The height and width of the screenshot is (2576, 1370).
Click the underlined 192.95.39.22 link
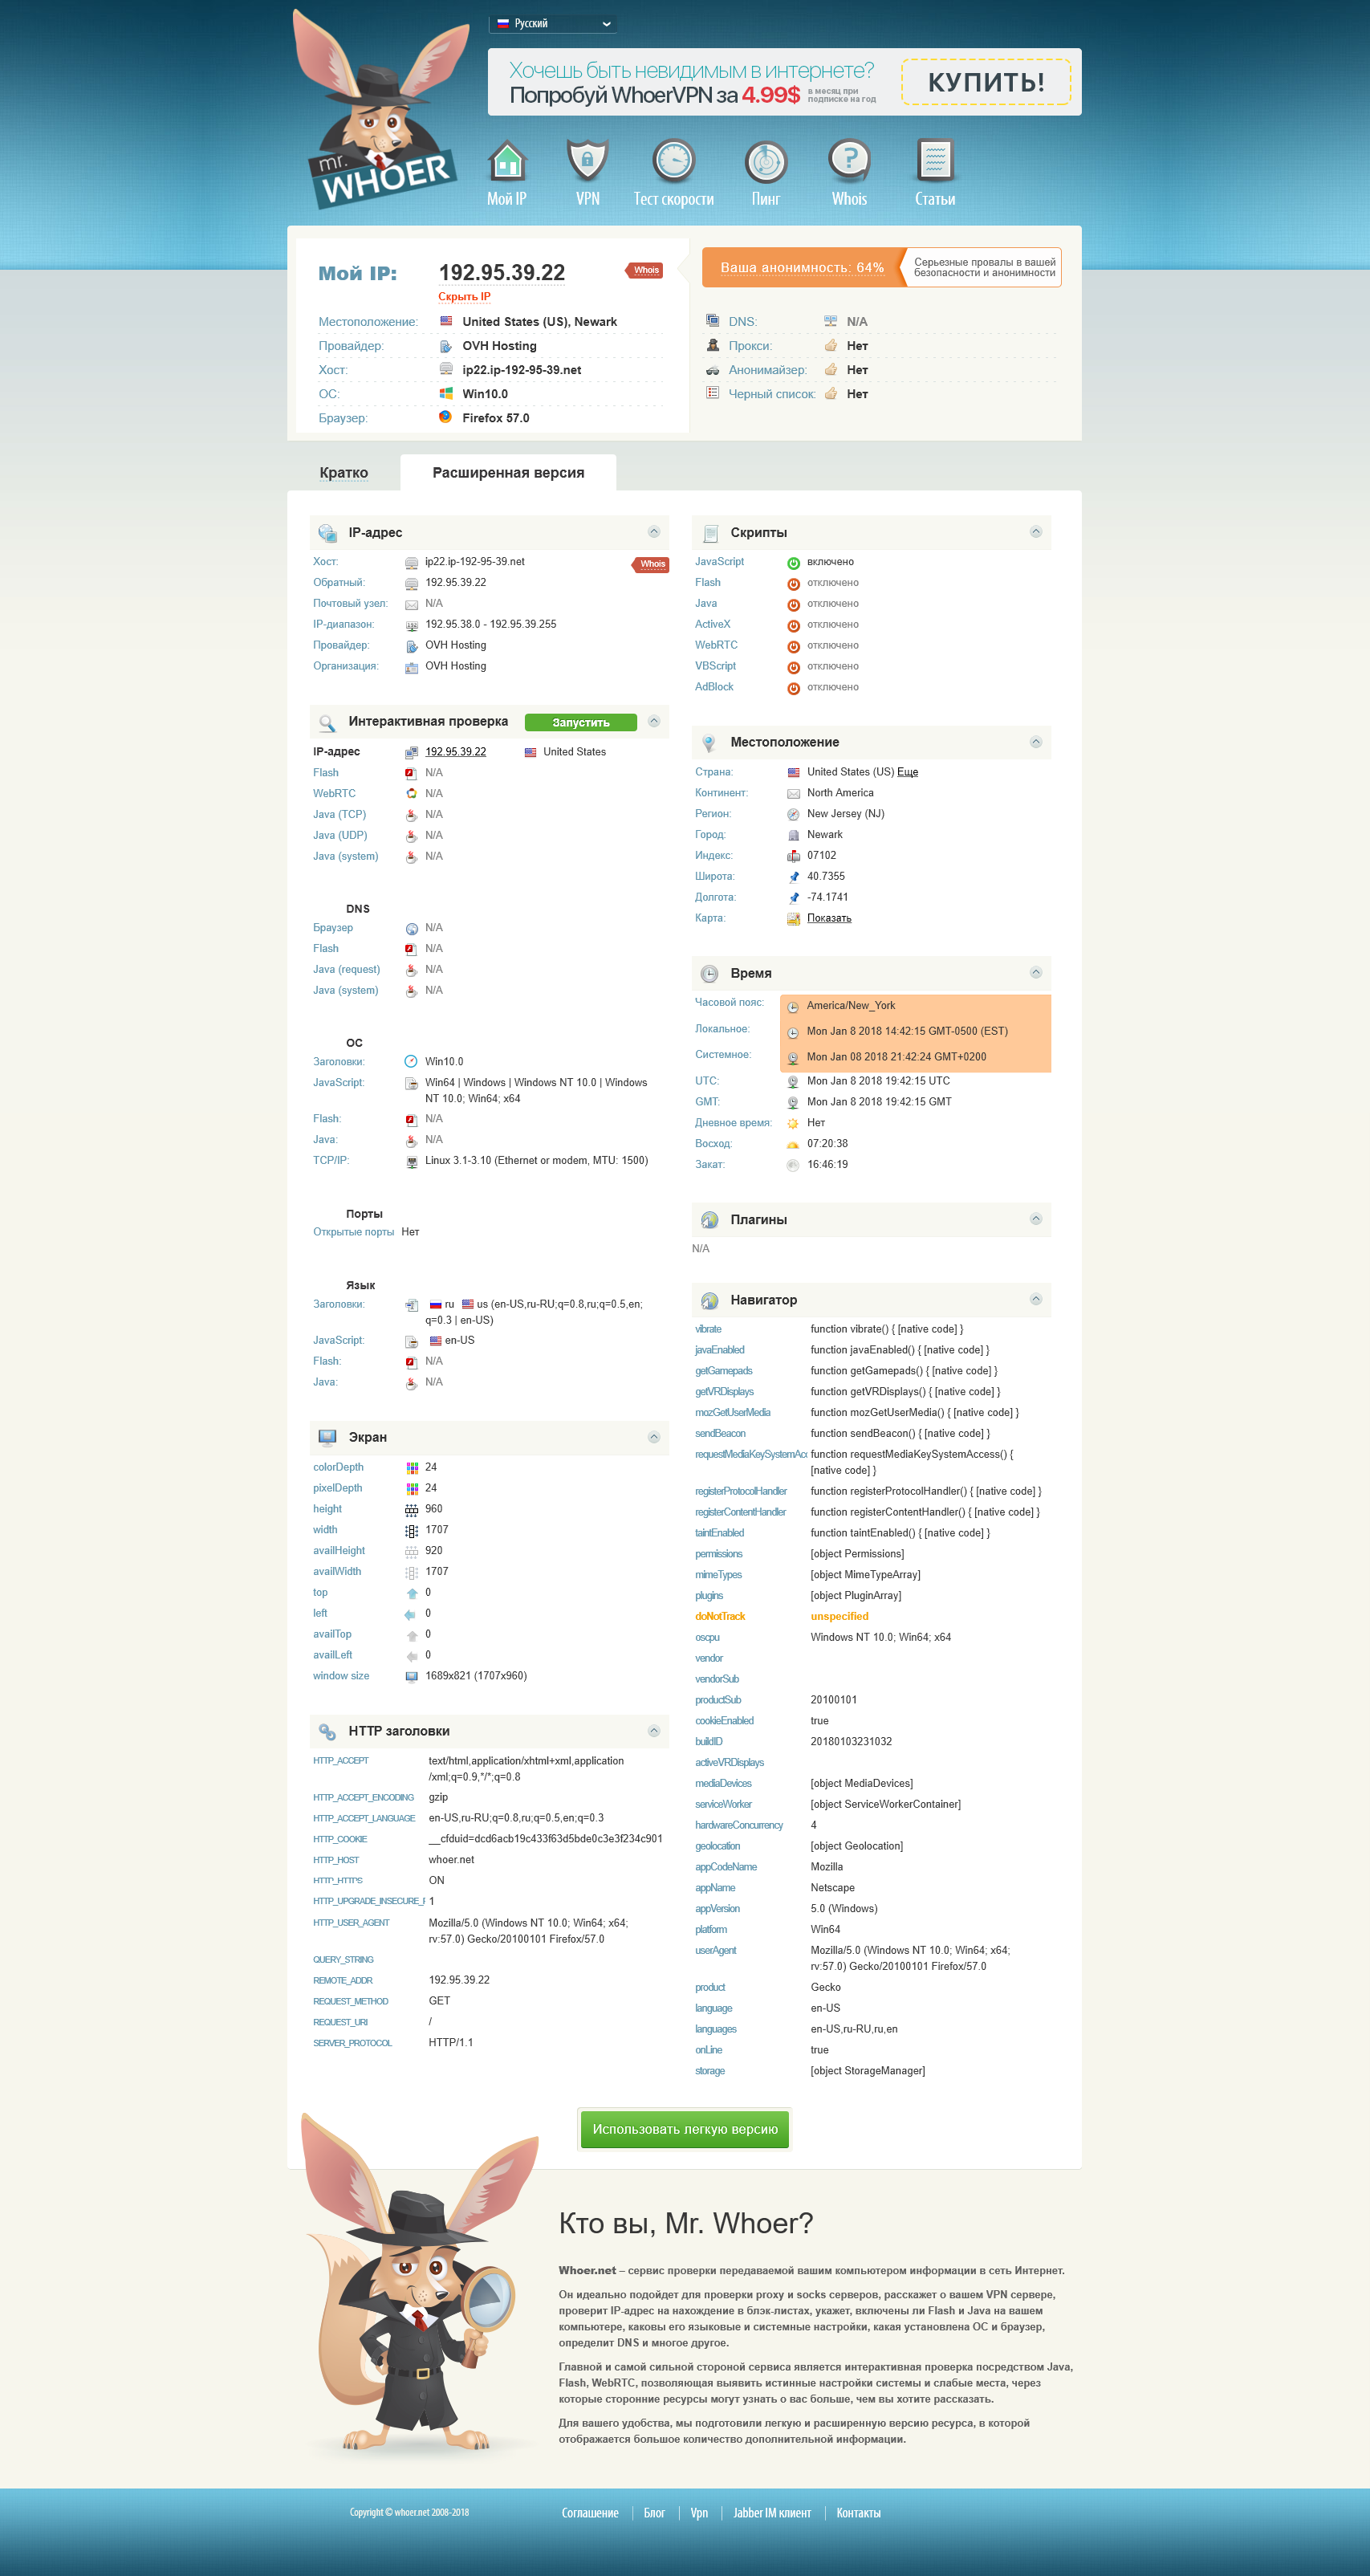[455, 752]
